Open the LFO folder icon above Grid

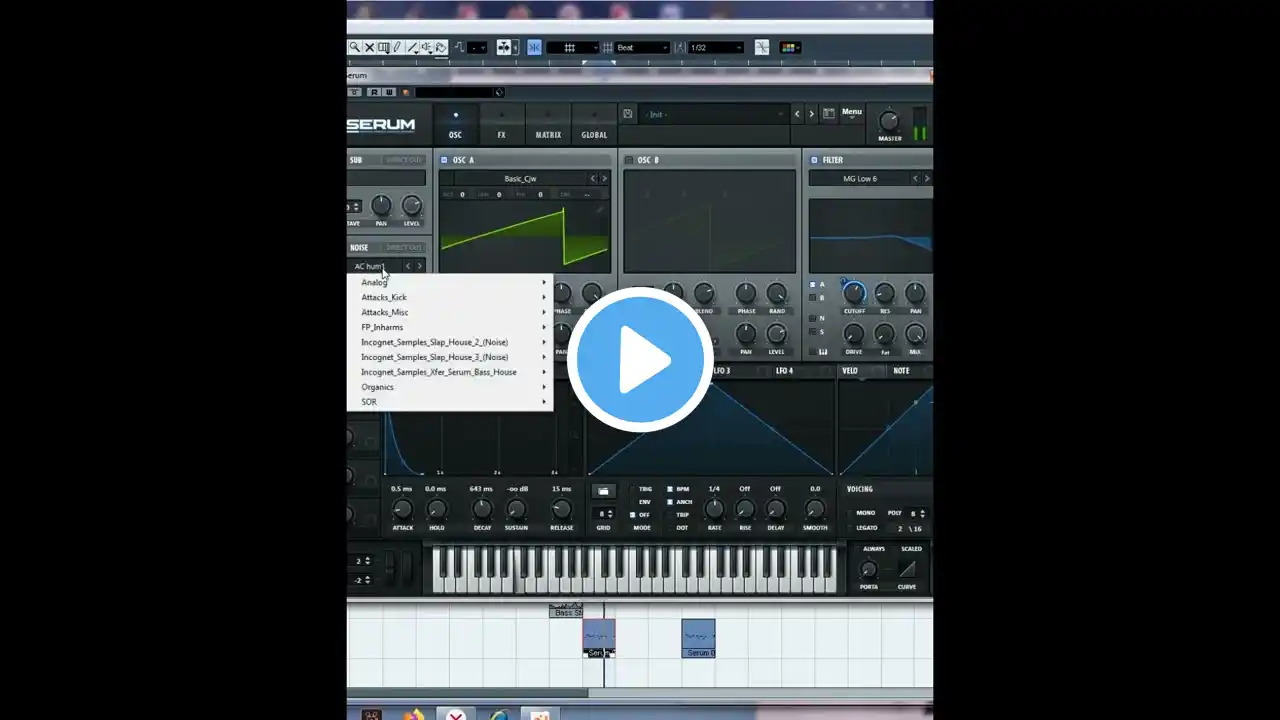(603, 491)
